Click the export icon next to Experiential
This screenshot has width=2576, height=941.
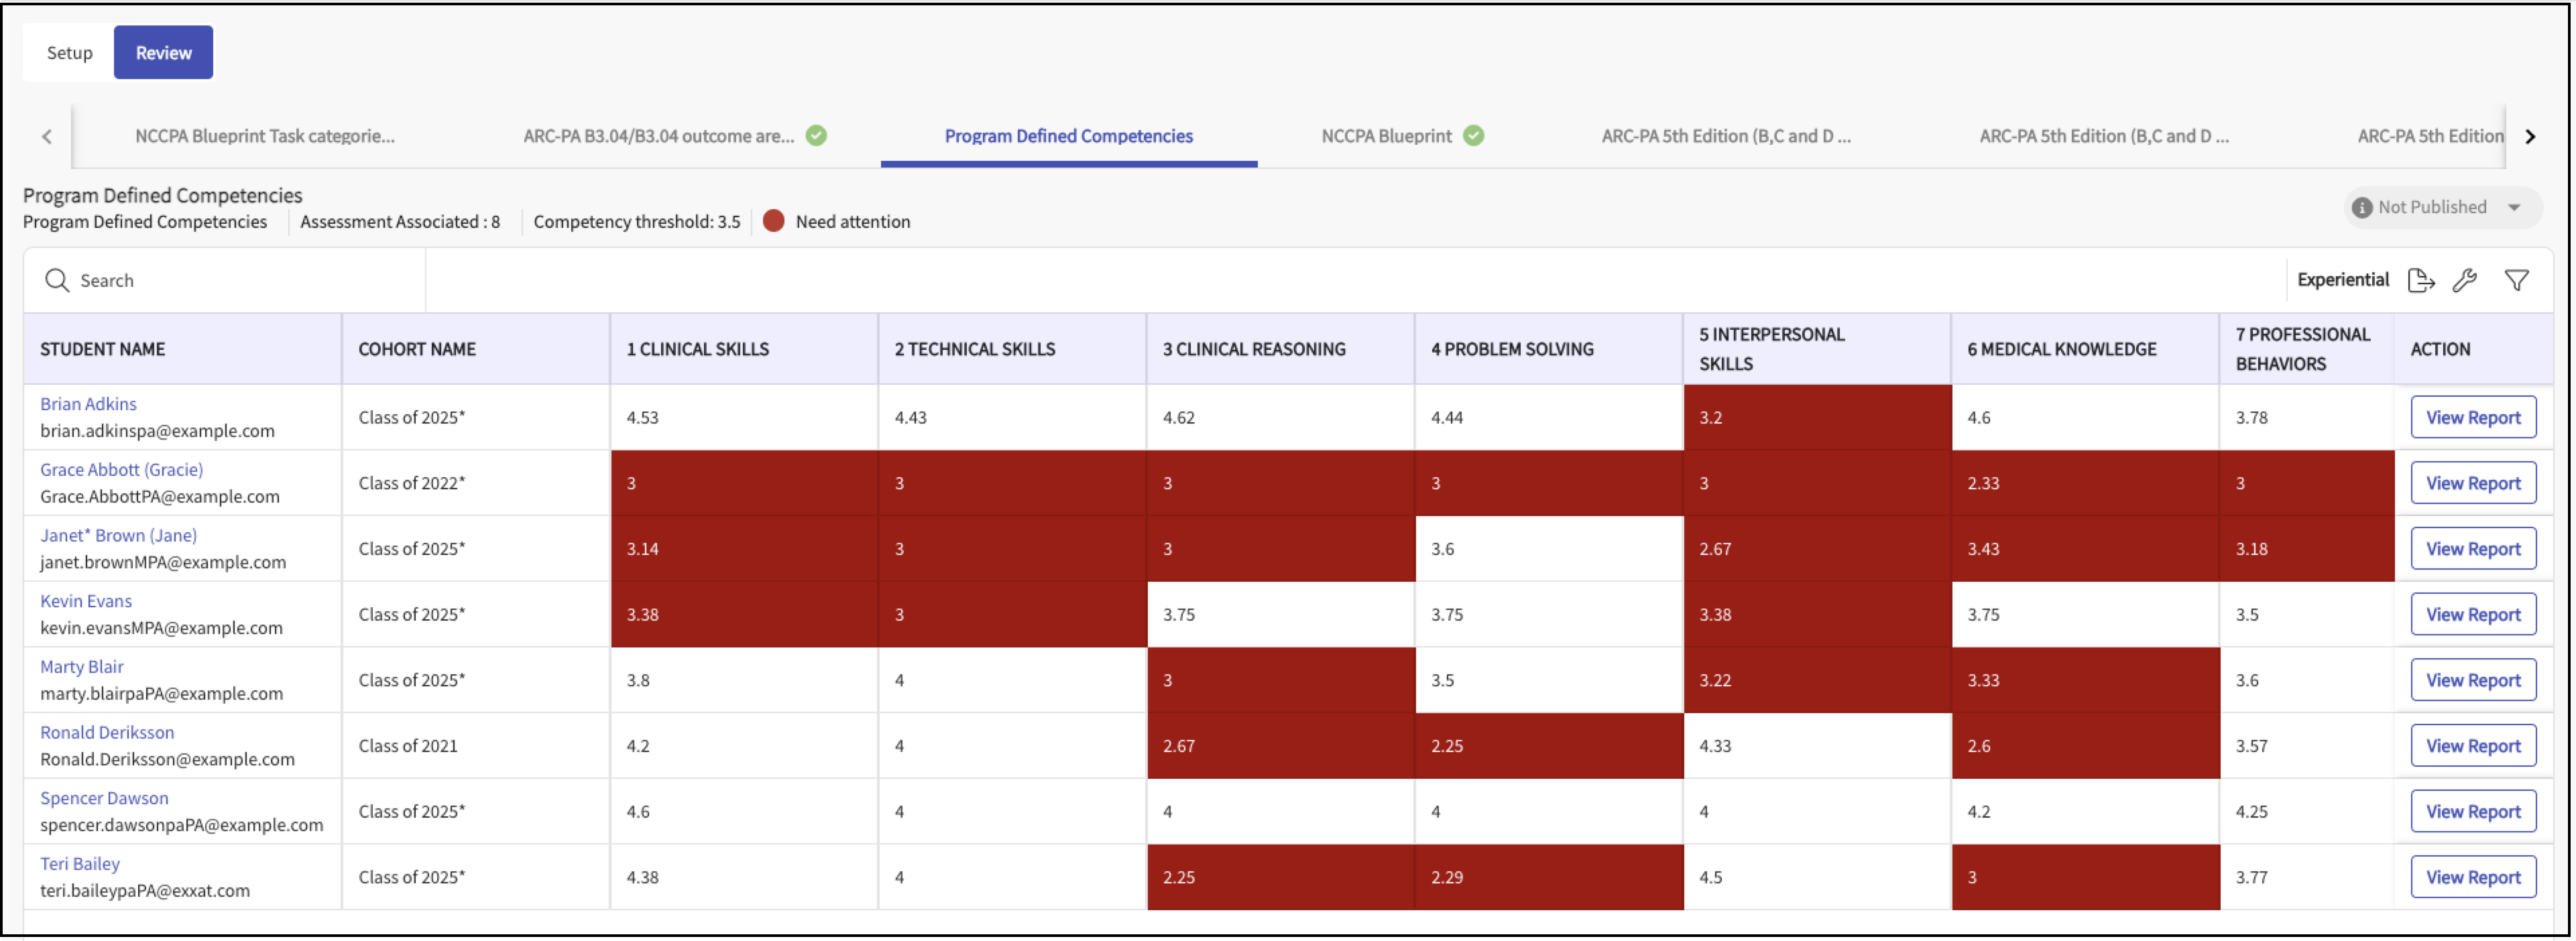coord(2420,281)
